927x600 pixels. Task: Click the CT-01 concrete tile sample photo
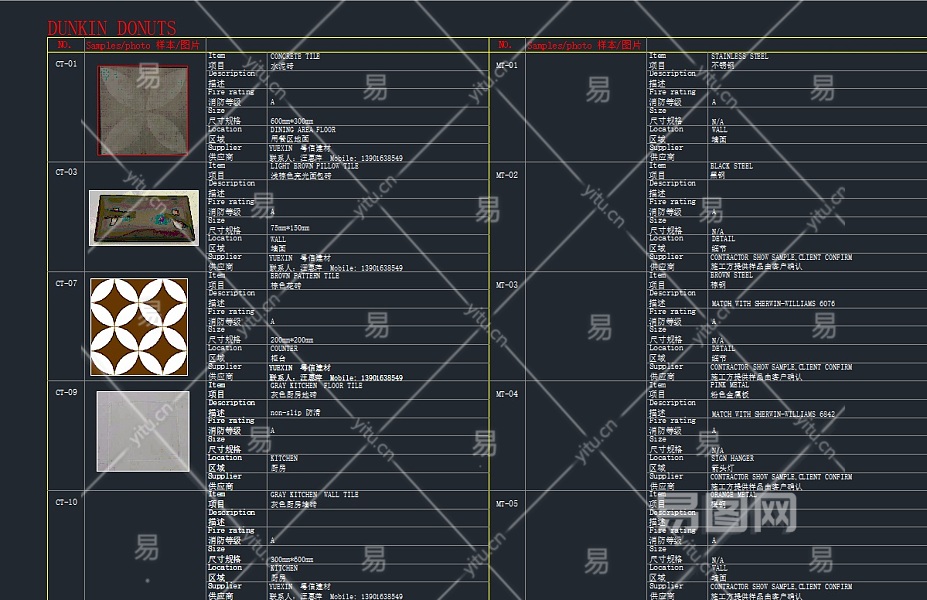click(x=143, y=111)
